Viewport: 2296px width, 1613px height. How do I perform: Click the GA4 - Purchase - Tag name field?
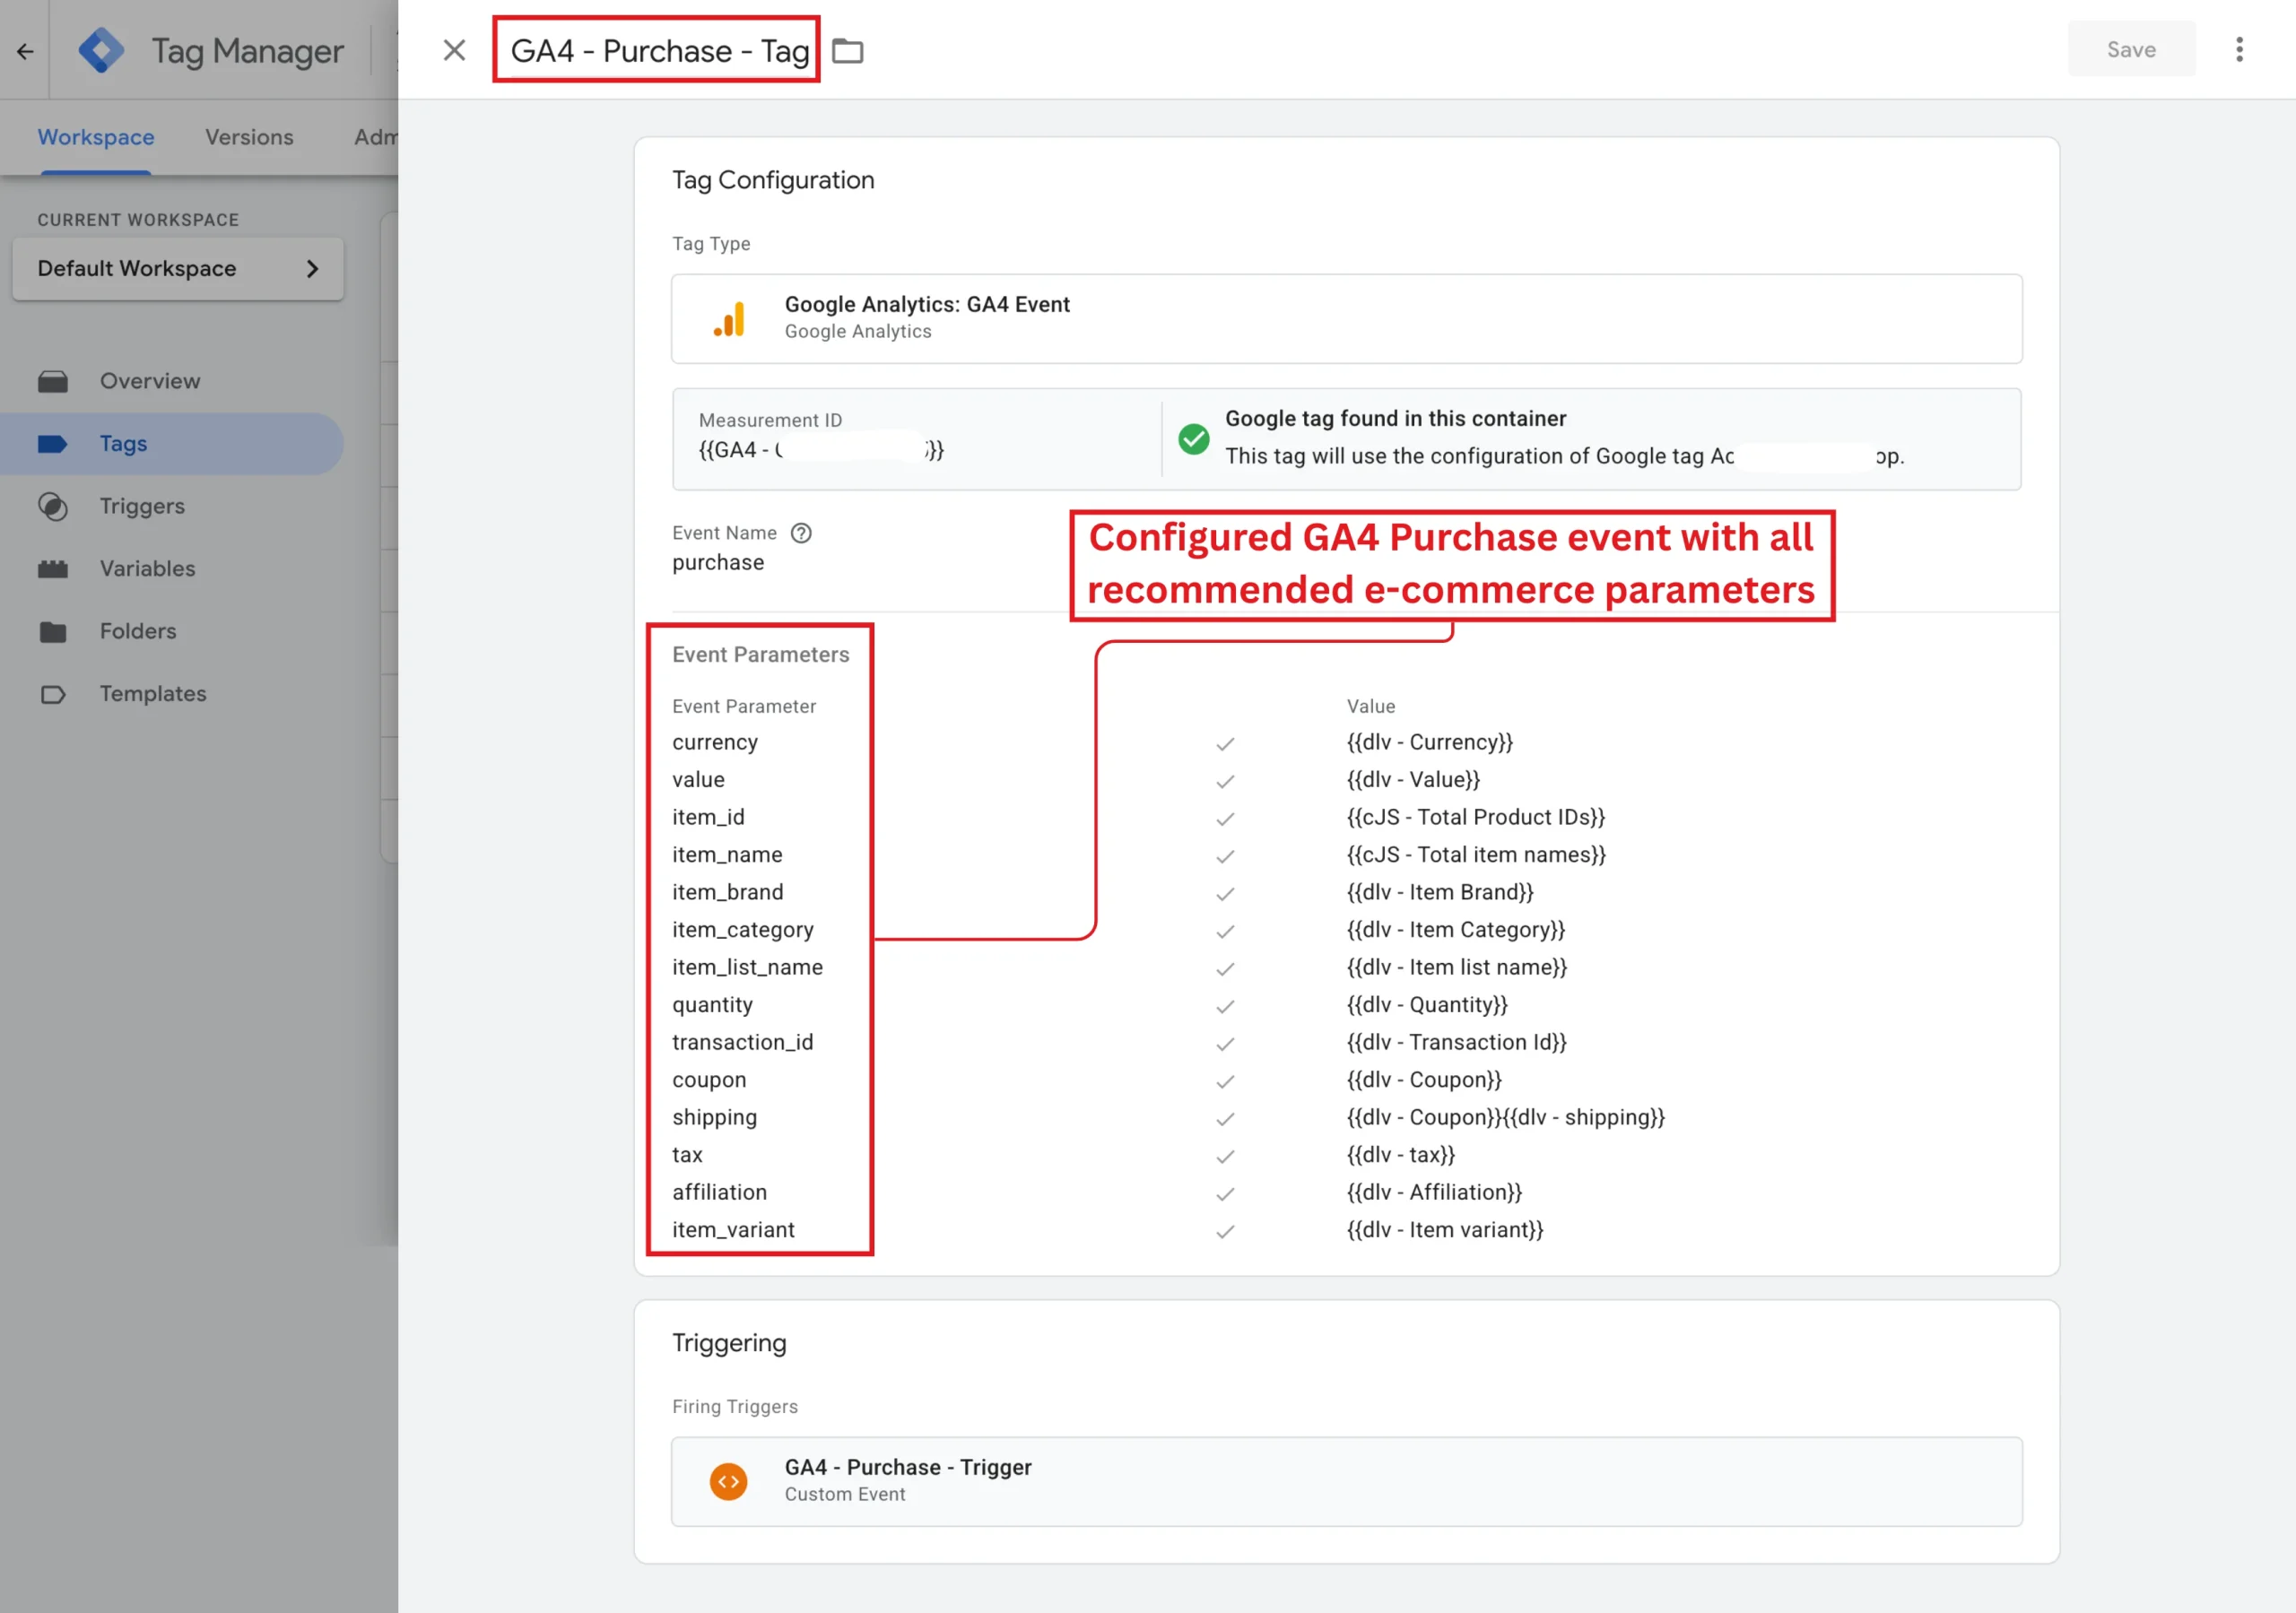[x=657, y=50]
